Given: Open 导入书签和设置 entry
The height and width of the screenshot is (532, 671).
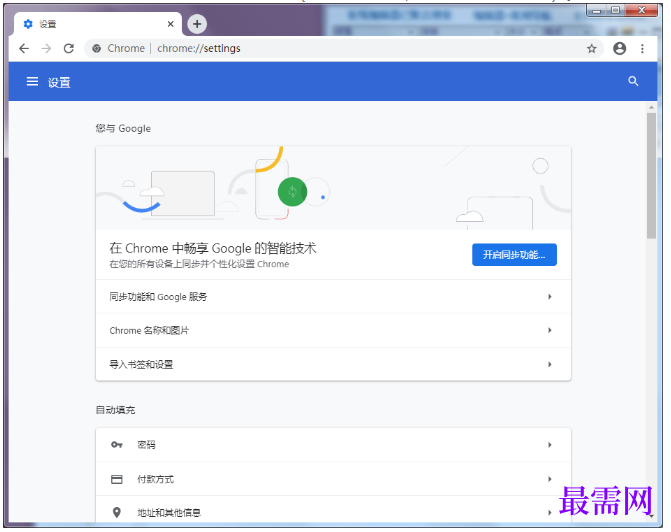Looking at the screenshot, I should pos(333,364).
